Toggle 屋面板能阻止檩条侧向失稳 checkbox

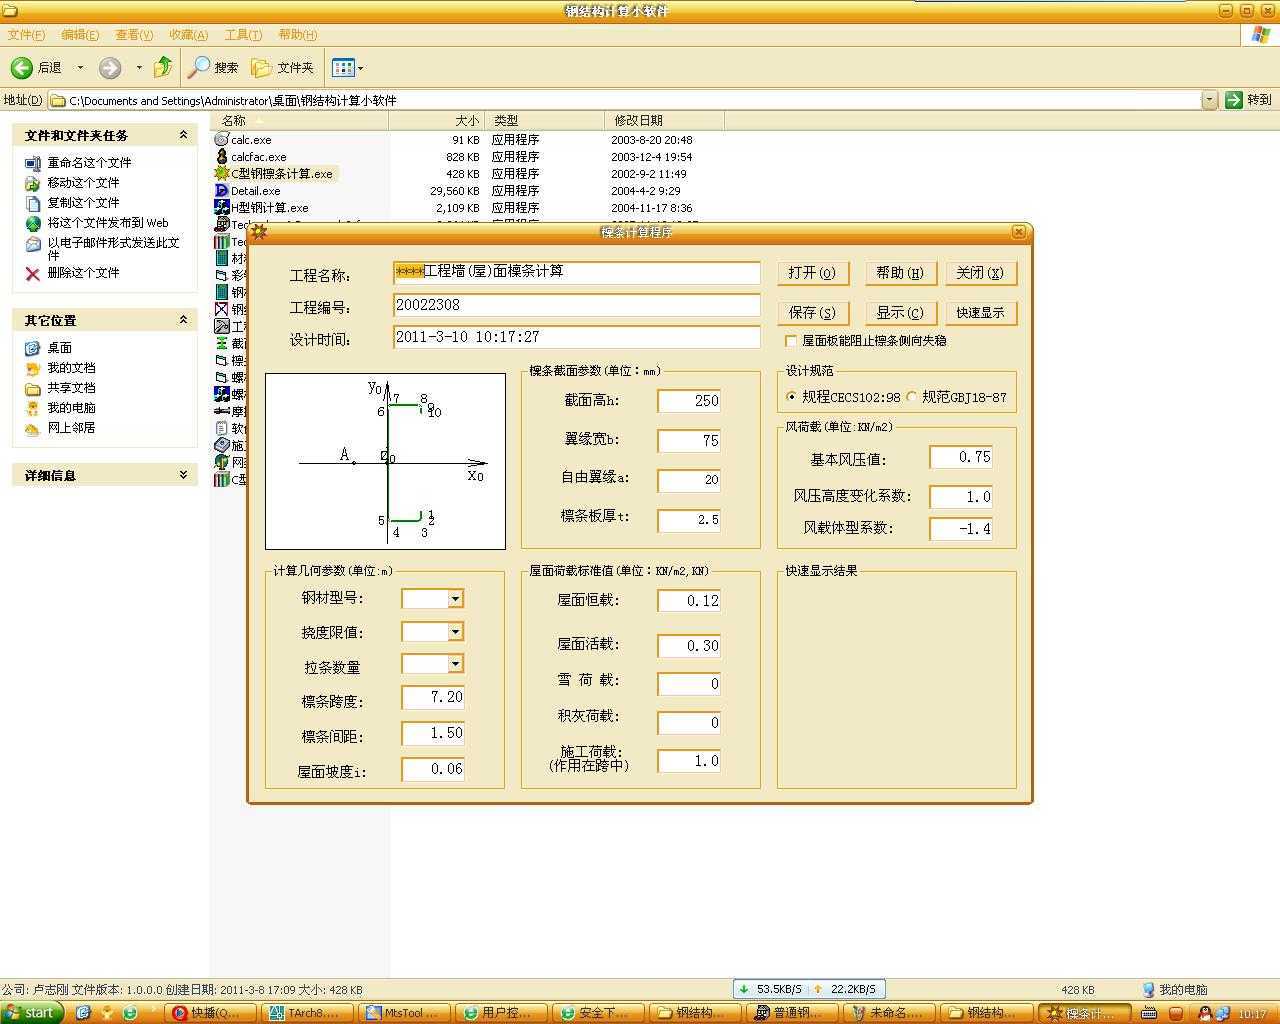click(791, 341)
